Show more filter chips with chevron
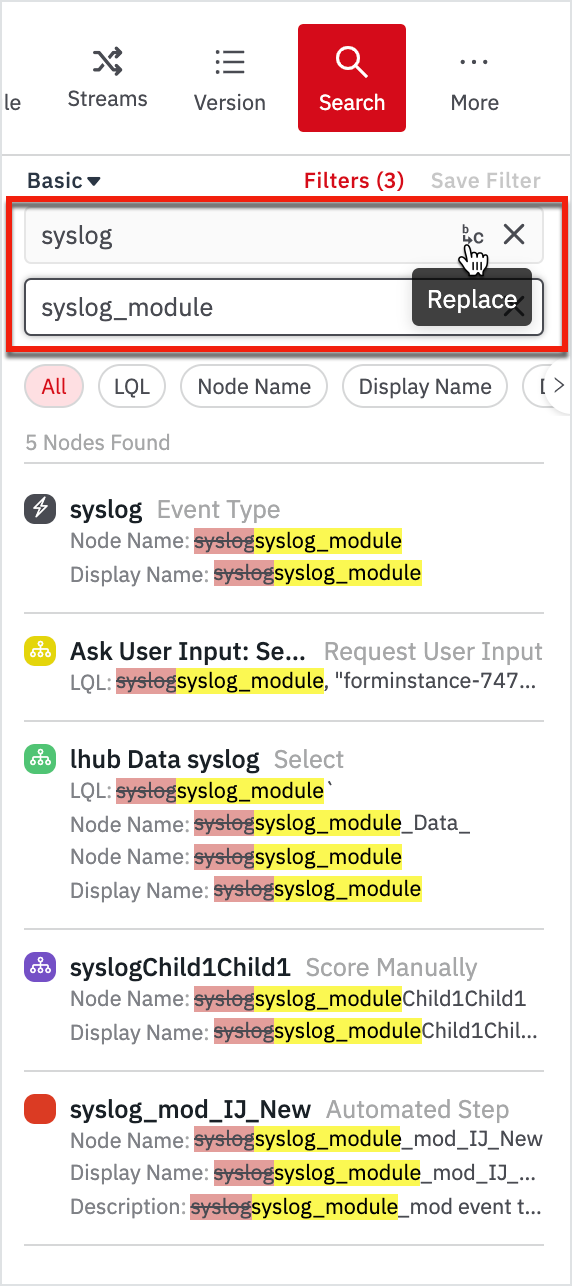This screenshot has width=572, height=1286. (x=559, y=386)
